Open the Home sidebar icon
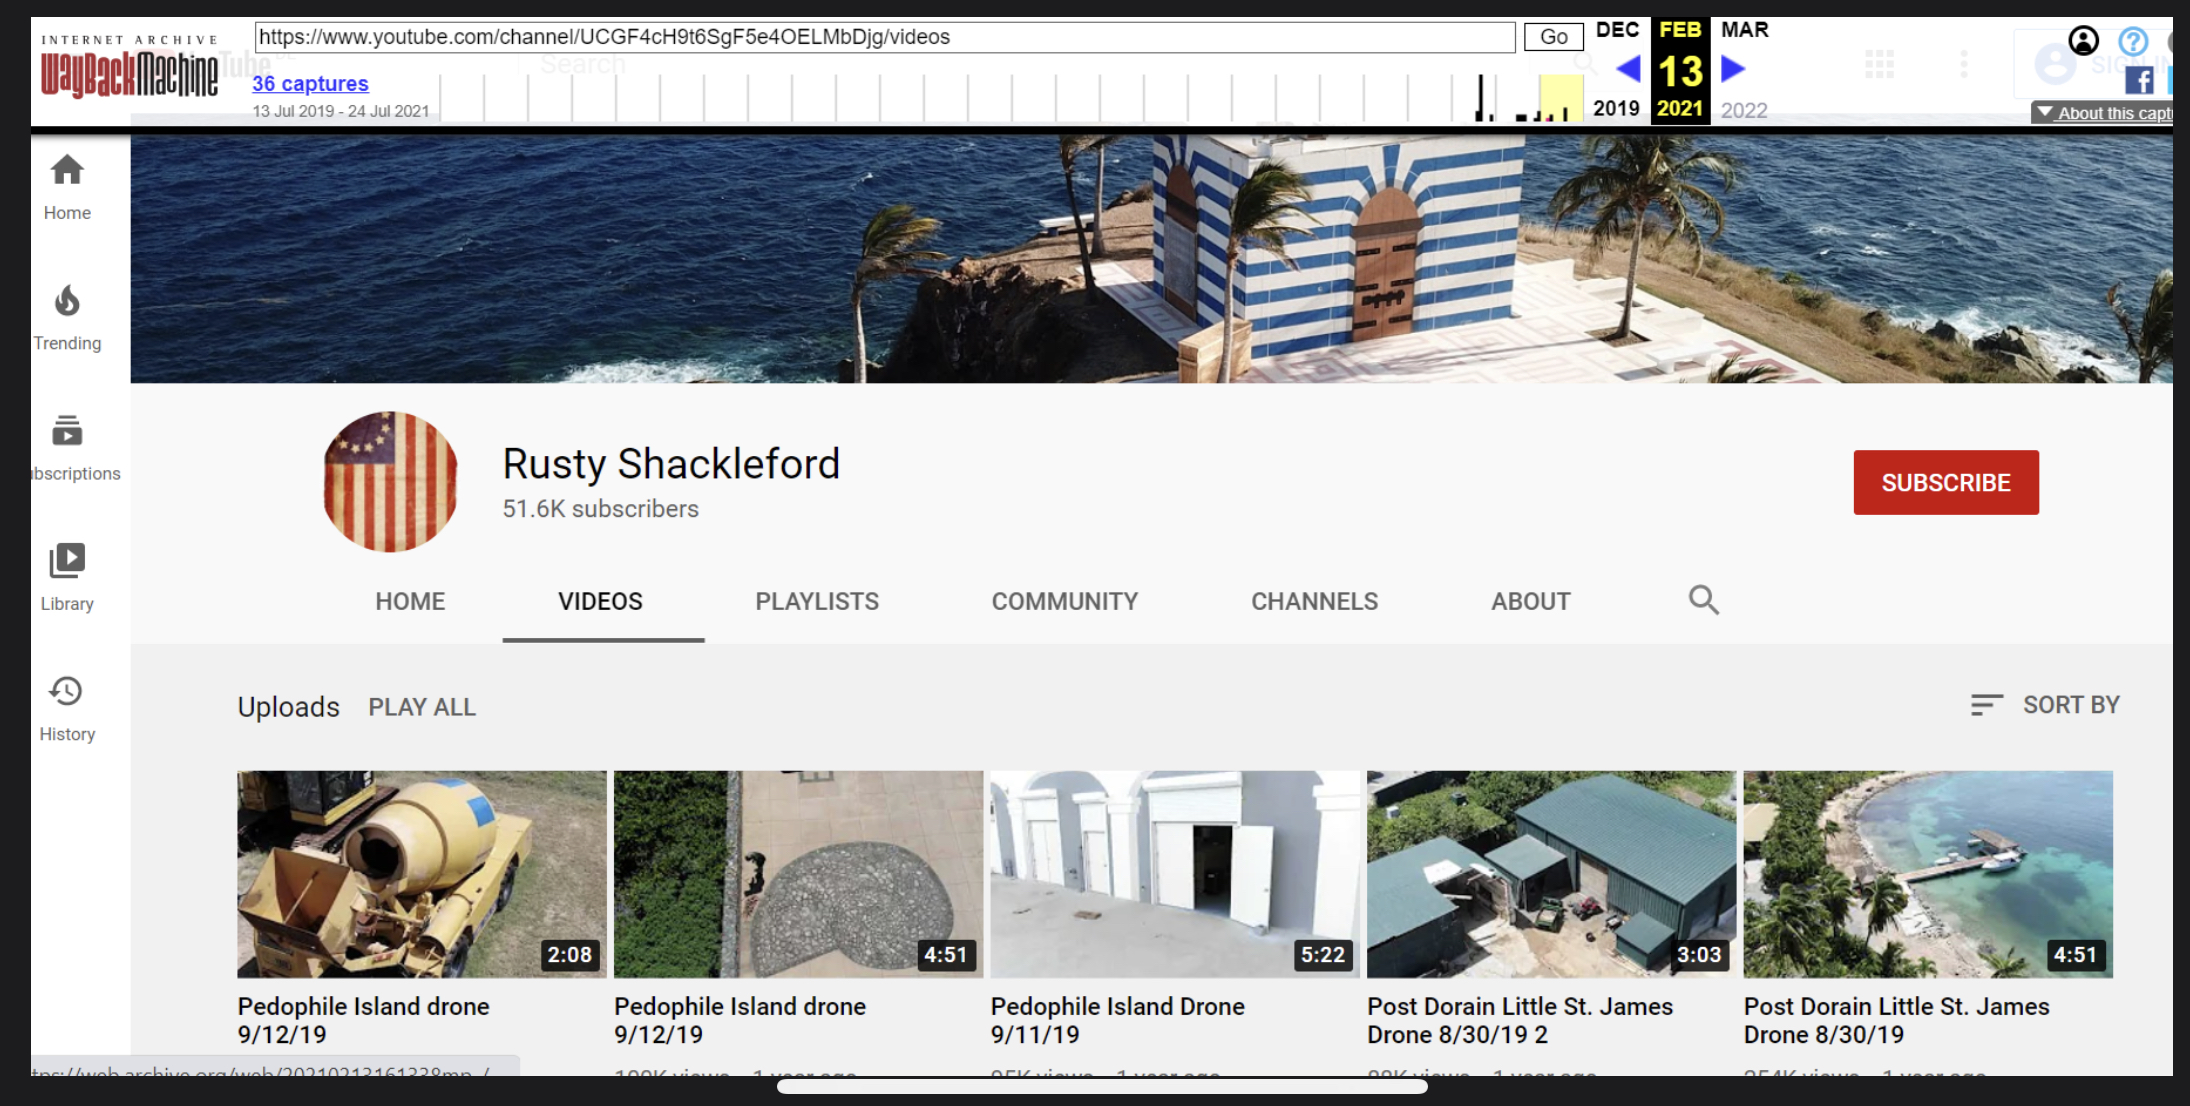The width and height of the screenshot is (2190, 1106). (67, 170)
